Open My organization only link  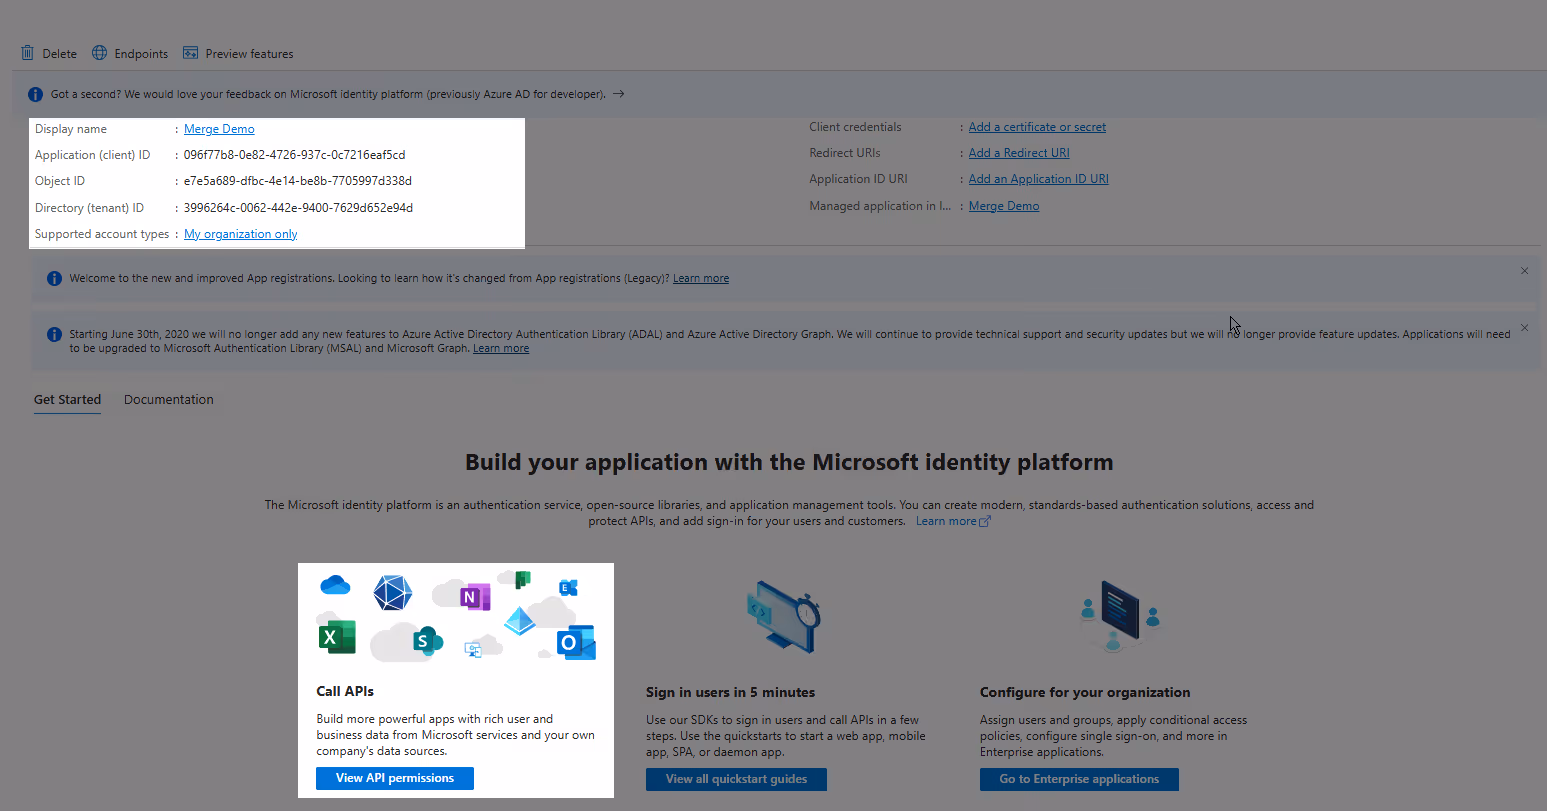[x=241, y=234]
